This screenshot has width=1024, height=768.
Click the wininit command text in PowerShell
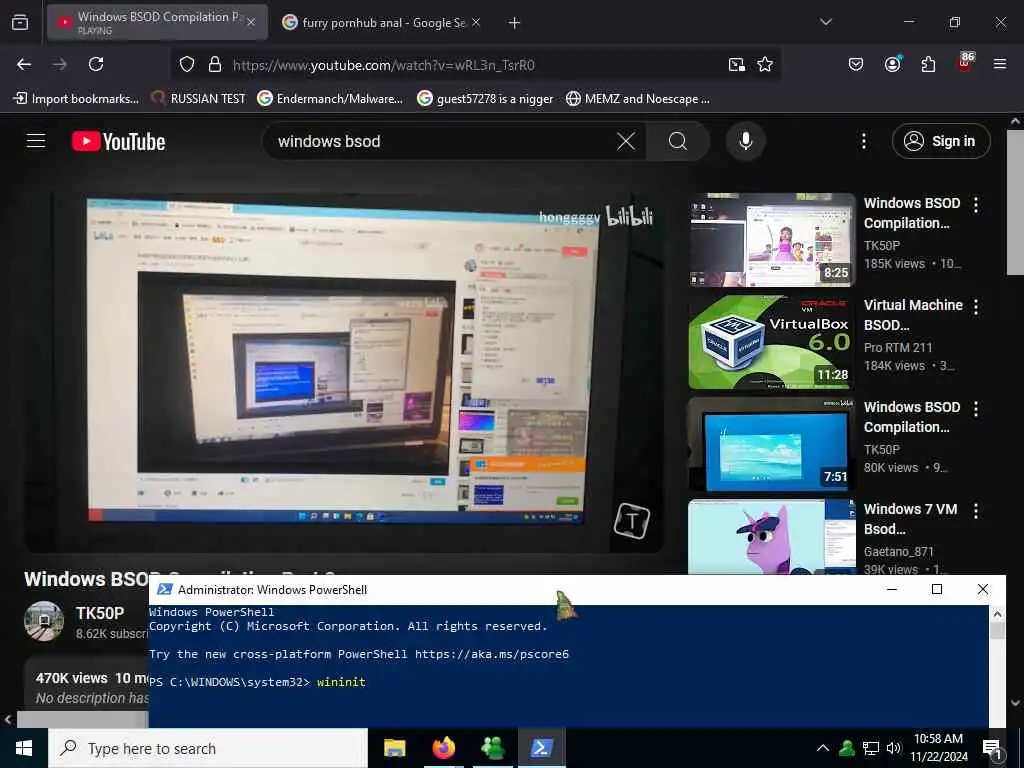pos(341,682)
